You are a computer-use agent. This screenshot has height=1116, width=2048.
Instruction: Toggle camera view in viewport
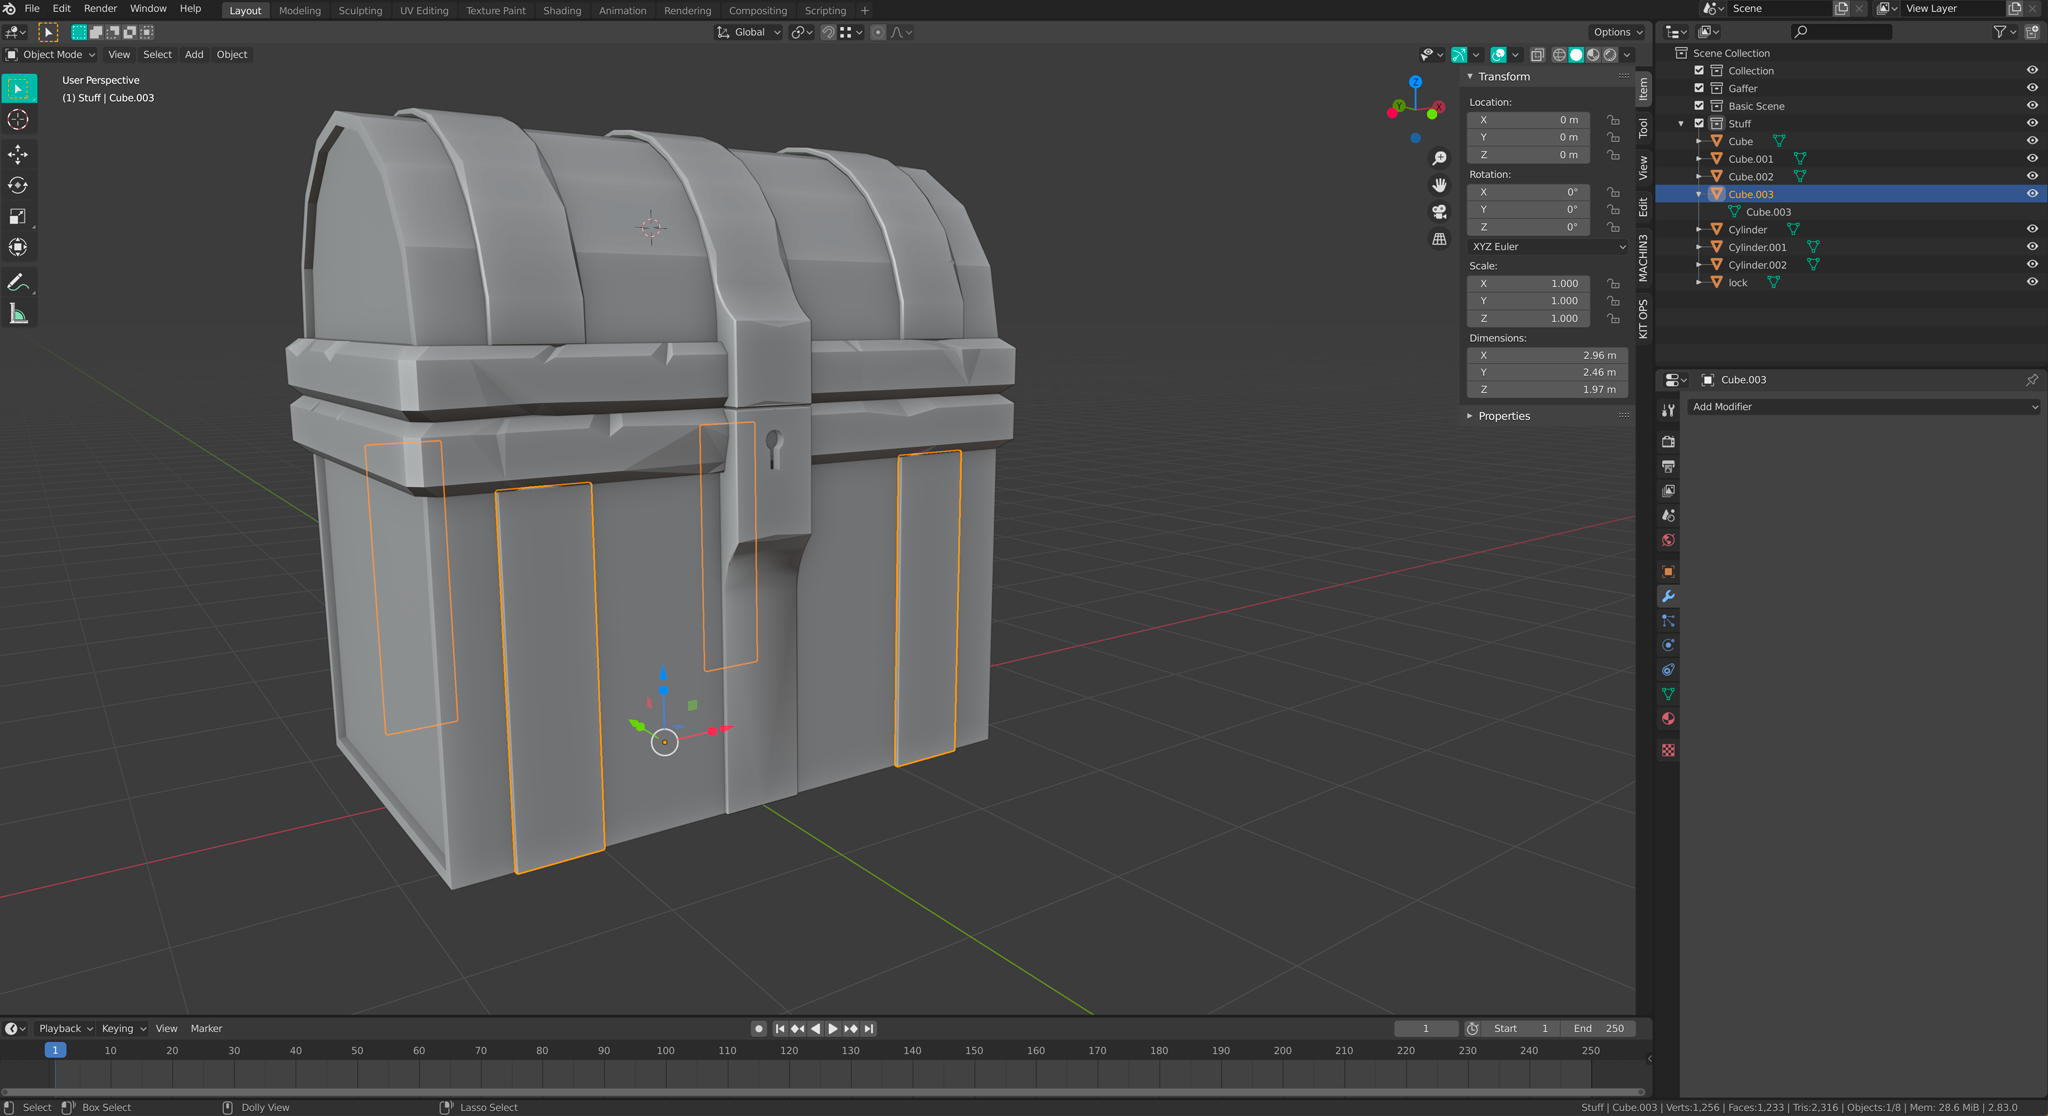click(1439, 212)
